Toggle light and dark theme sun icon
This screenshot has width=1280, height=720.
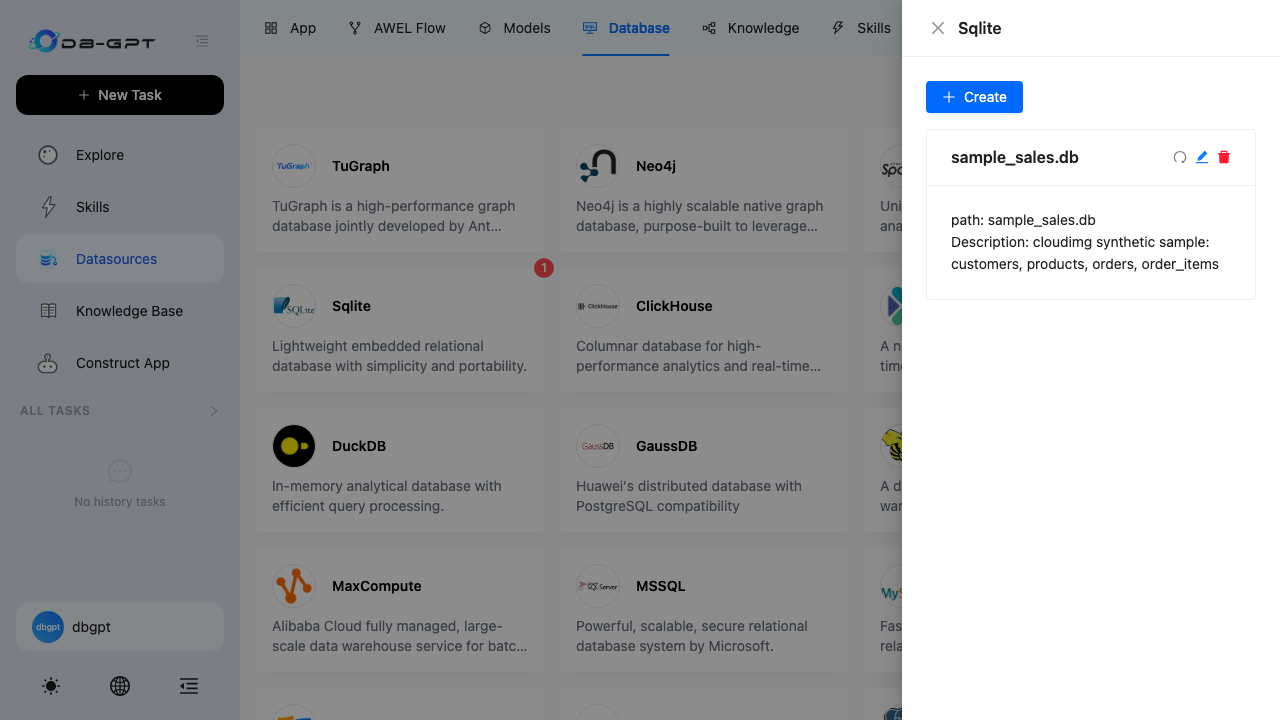pos(51,686)
